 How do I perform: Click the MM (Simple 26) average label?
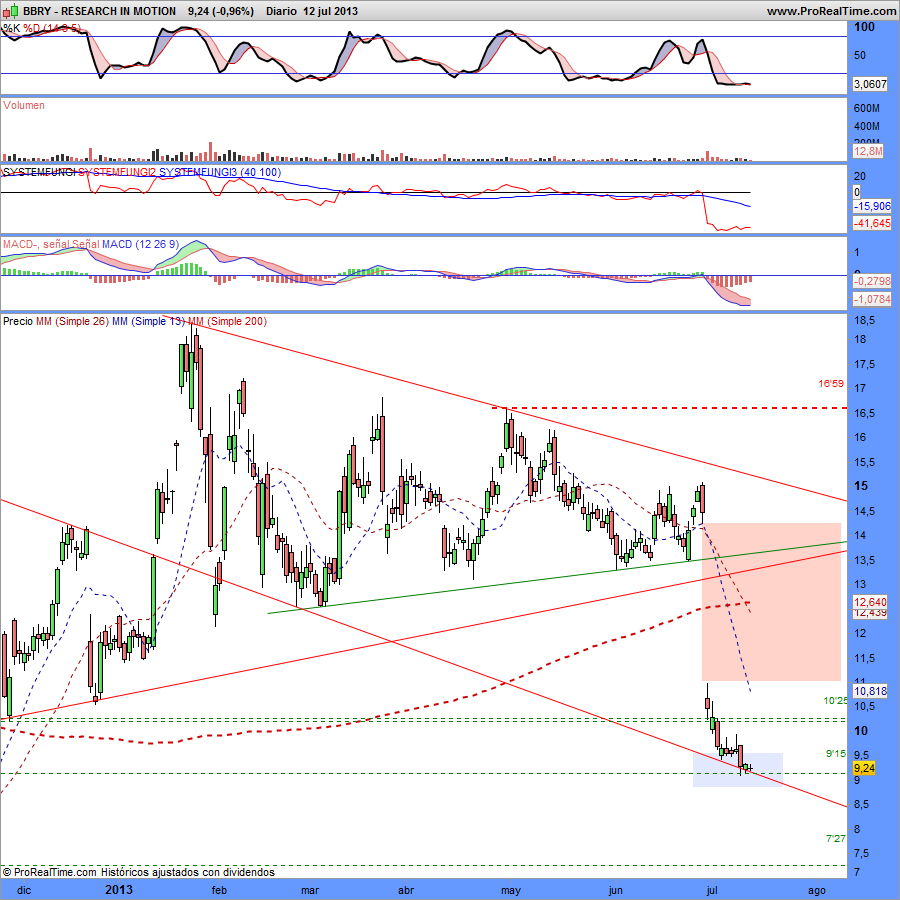[x=72, y=321]
